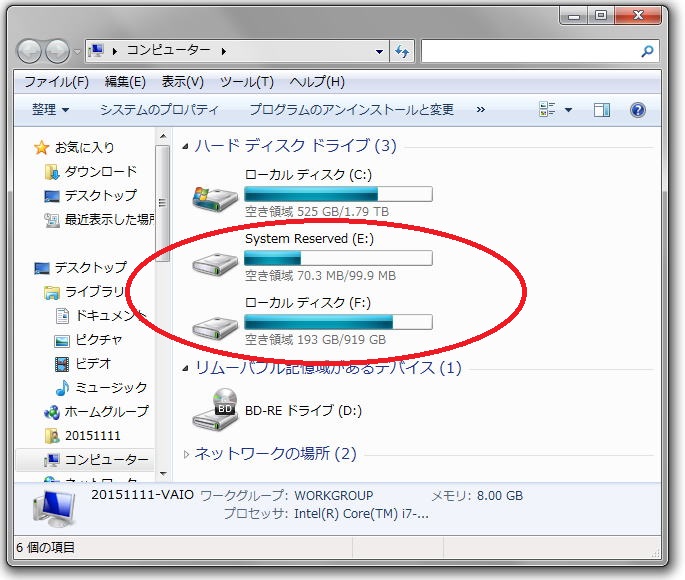Open the ツール(T) menu

[x=246, y=81]
